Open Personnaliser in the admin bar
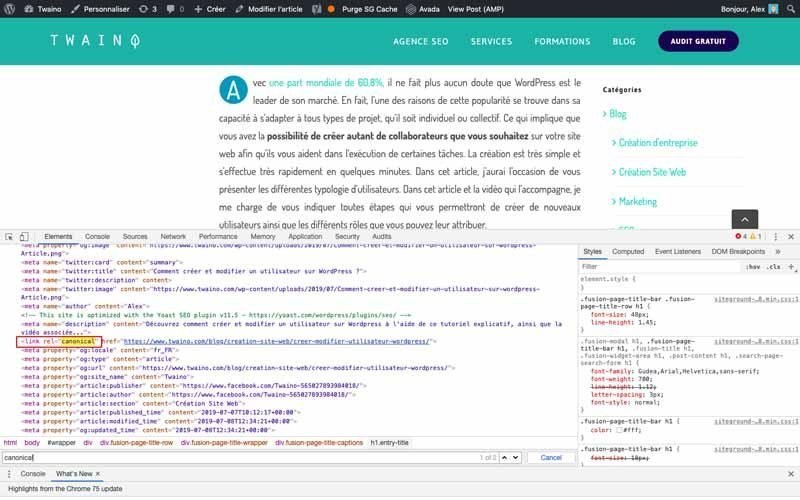 pyautogui.click(x=101, y=9)
